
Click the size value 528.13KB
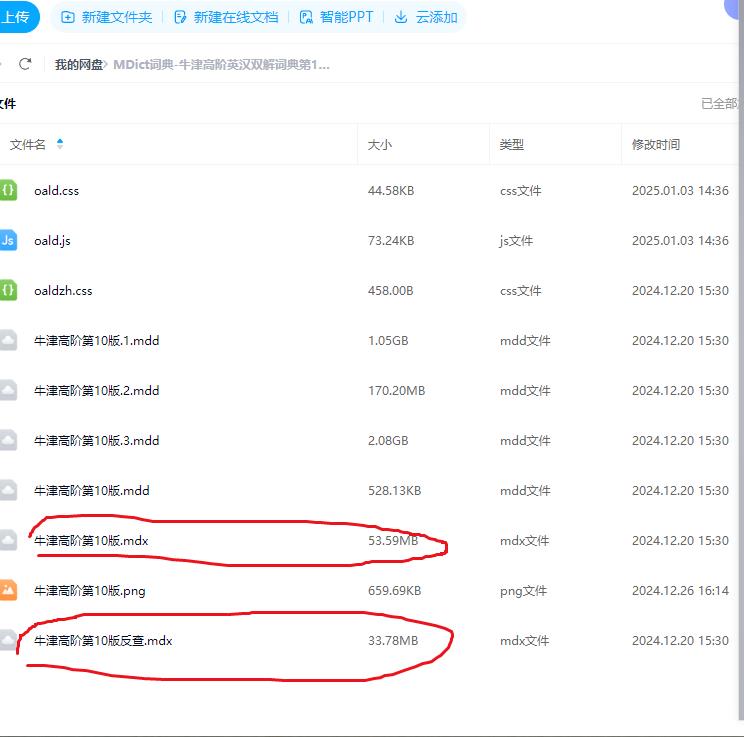394,491
